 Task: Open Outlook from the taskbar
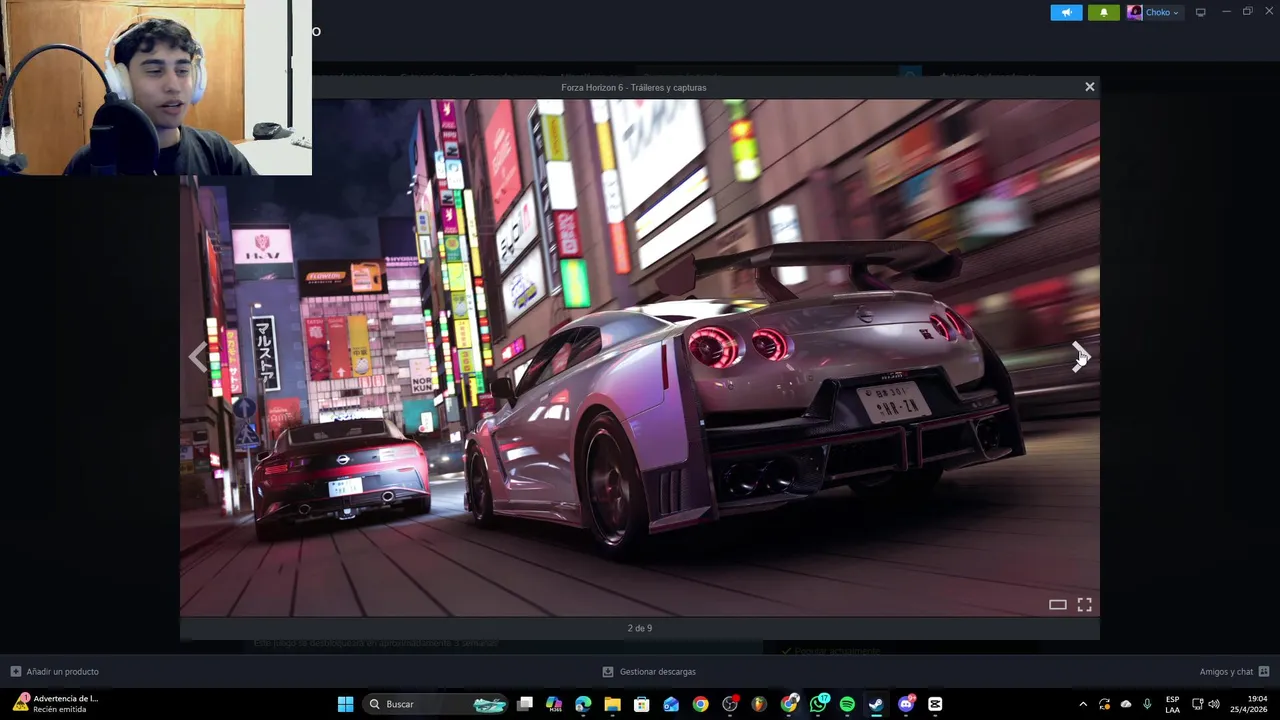(x=671, y=704)
